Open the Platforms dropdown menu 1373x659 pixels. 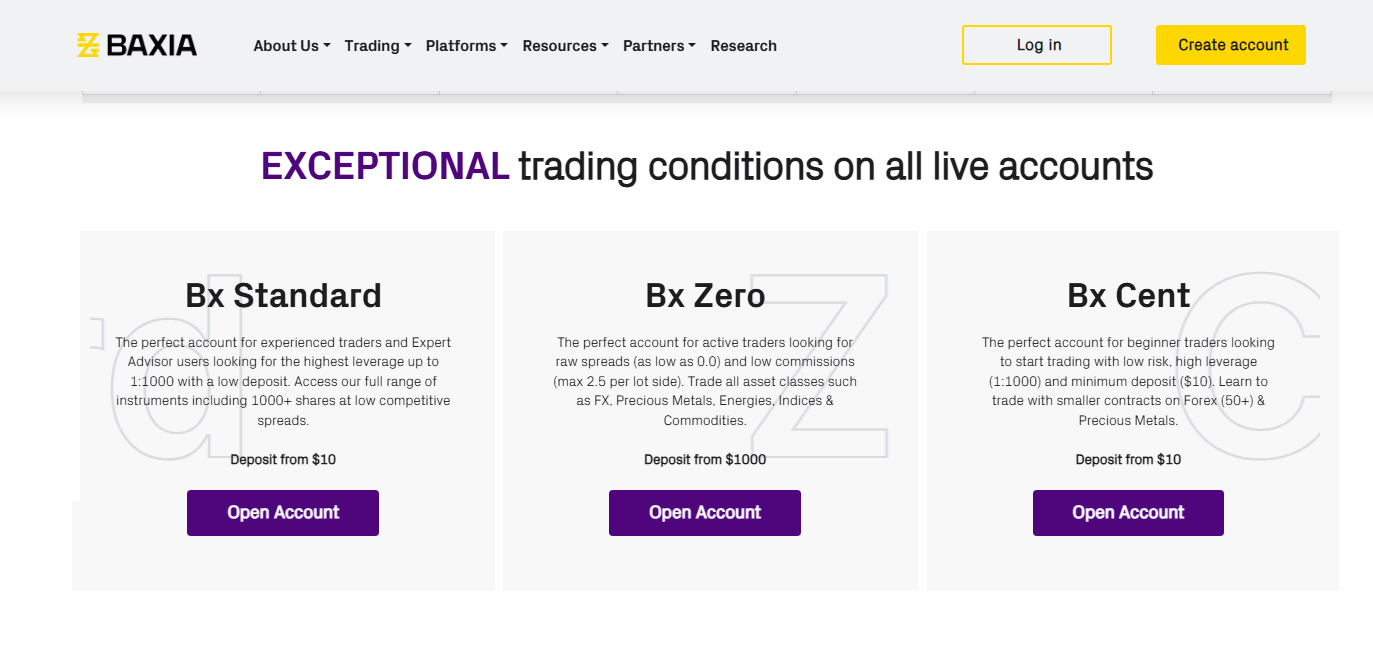[x=467, y=46]
